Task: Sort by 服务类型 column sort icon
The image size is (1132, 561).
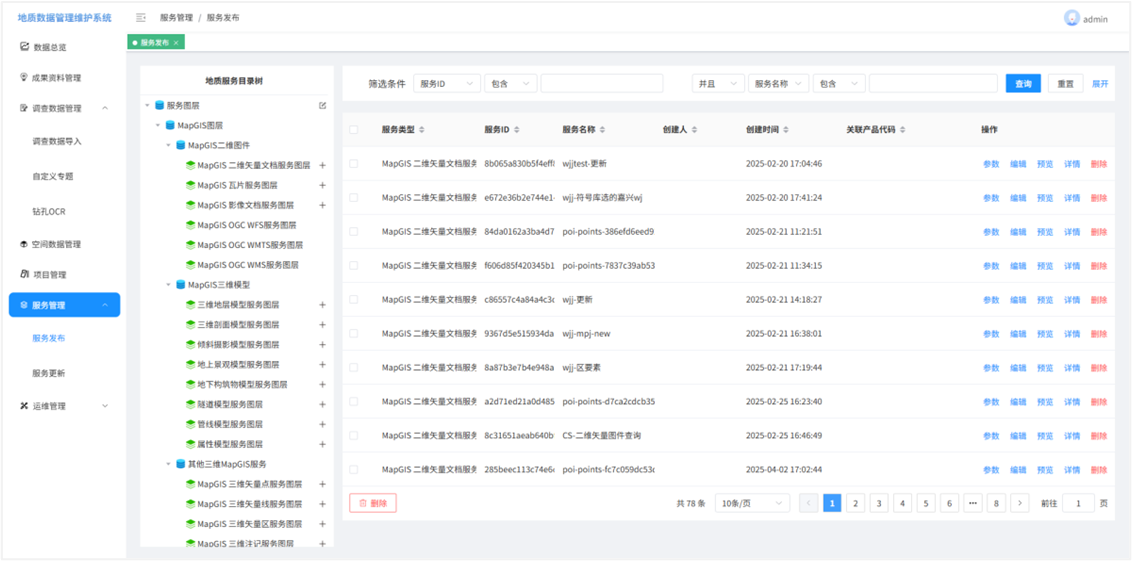Action: 422,130
